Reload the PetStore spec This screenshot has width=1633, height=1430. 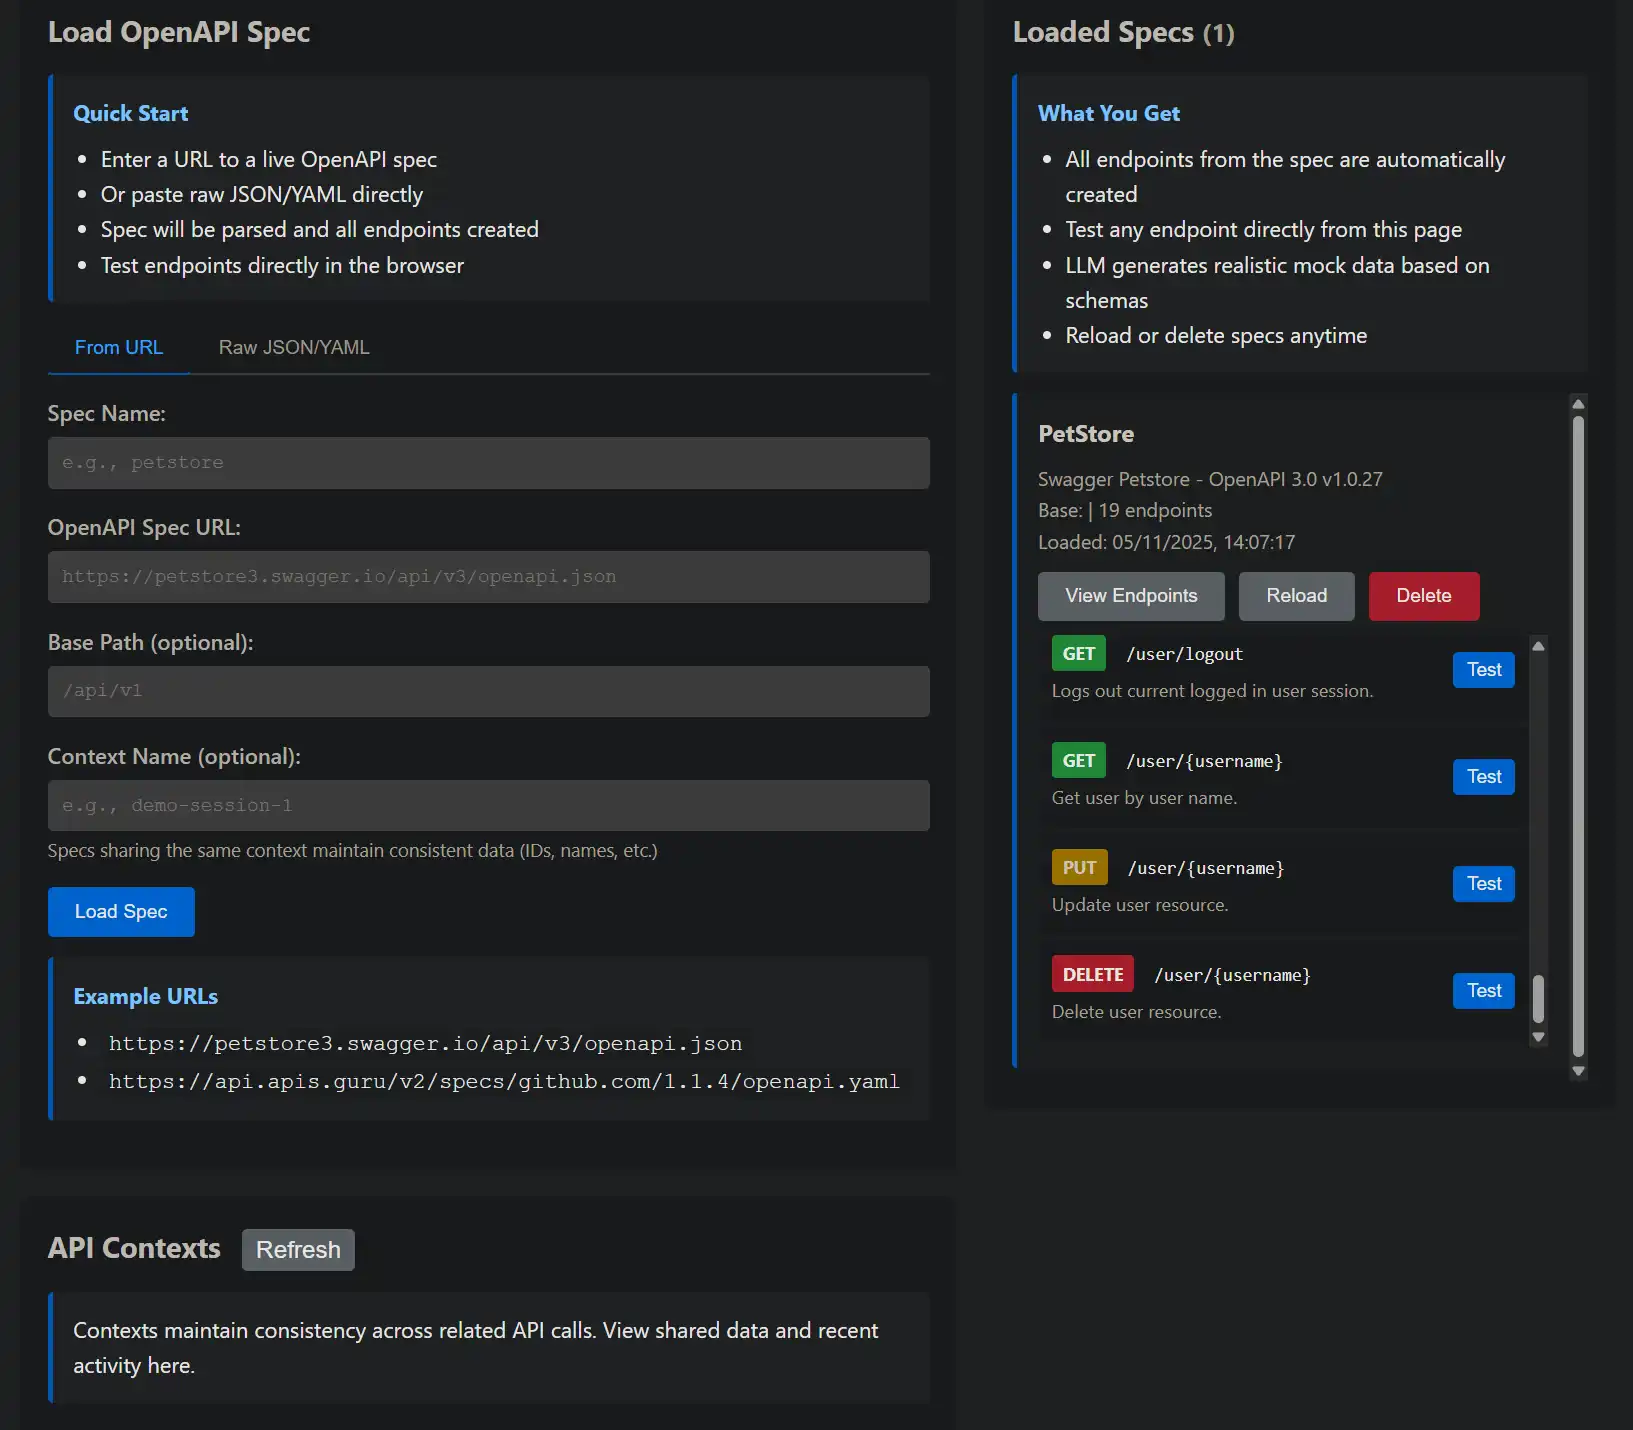click(x=1296, y=596)
